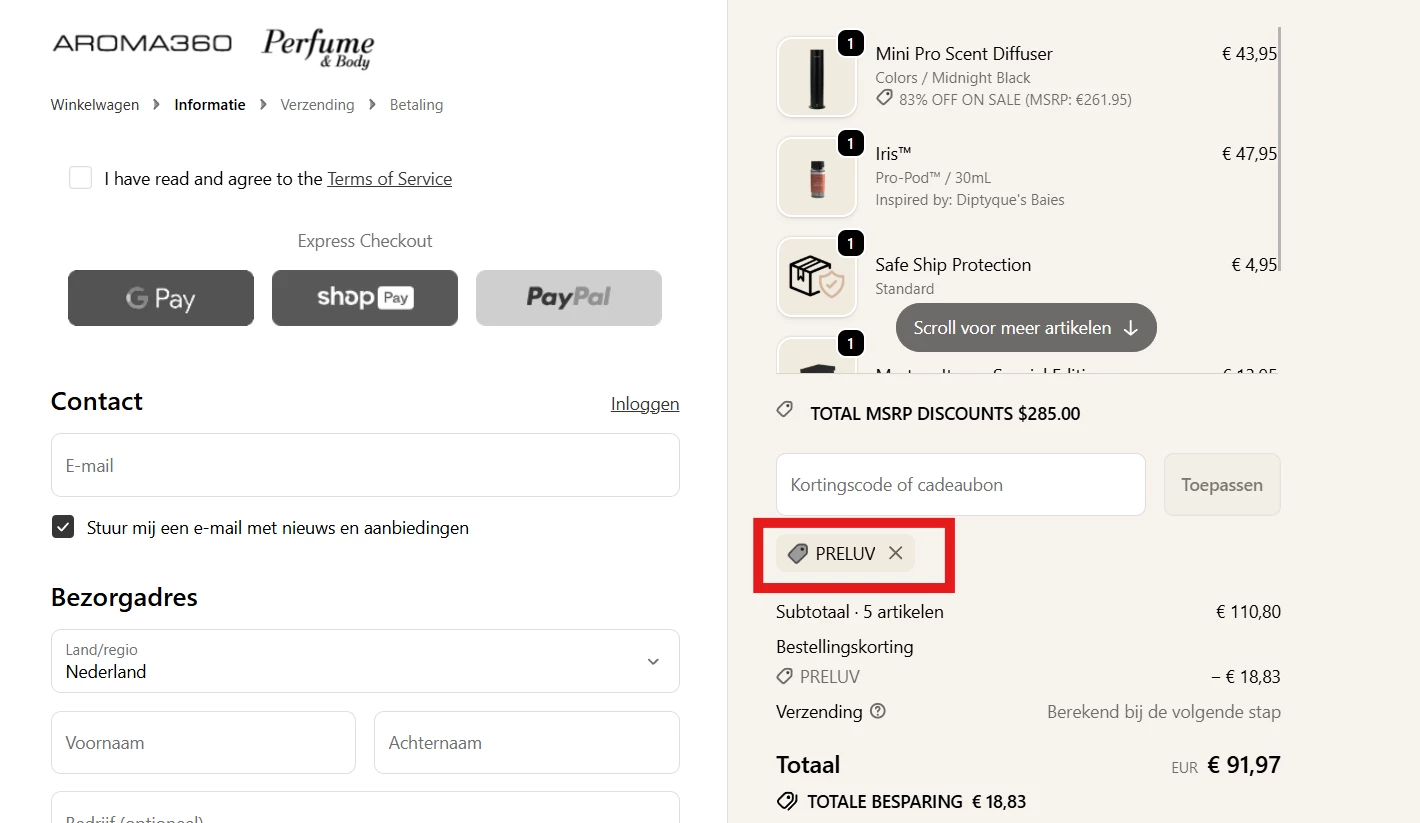Go to Winkelwagen breadcrumb step

point(95,105)
